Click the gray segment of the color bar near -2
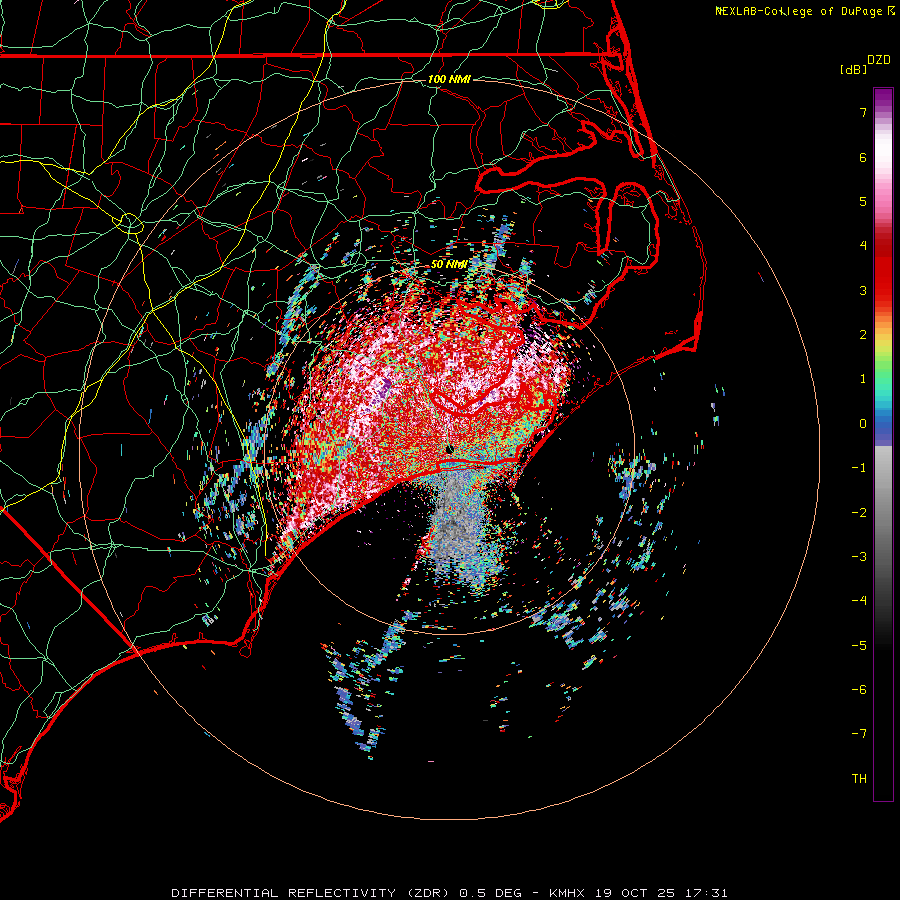The width and height of the screenshot is (900, 900). (x=883, y=513)
